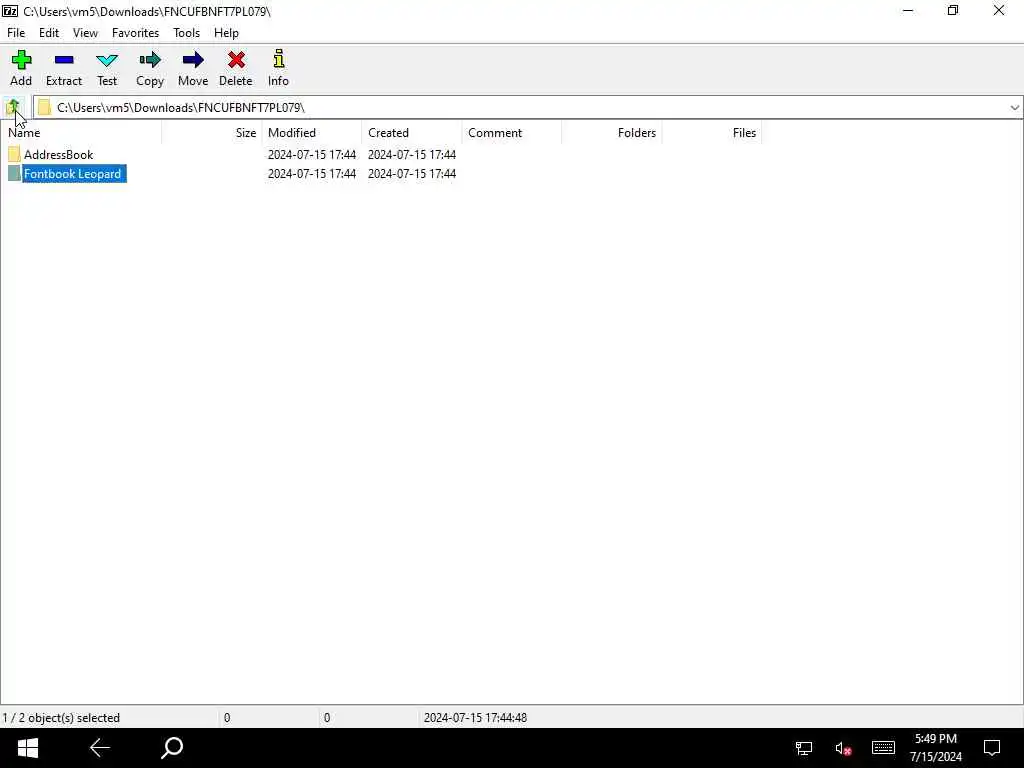Click Fontbook Leopard's Created date cell
The image size is (1024, 768).
click(411, 174)
